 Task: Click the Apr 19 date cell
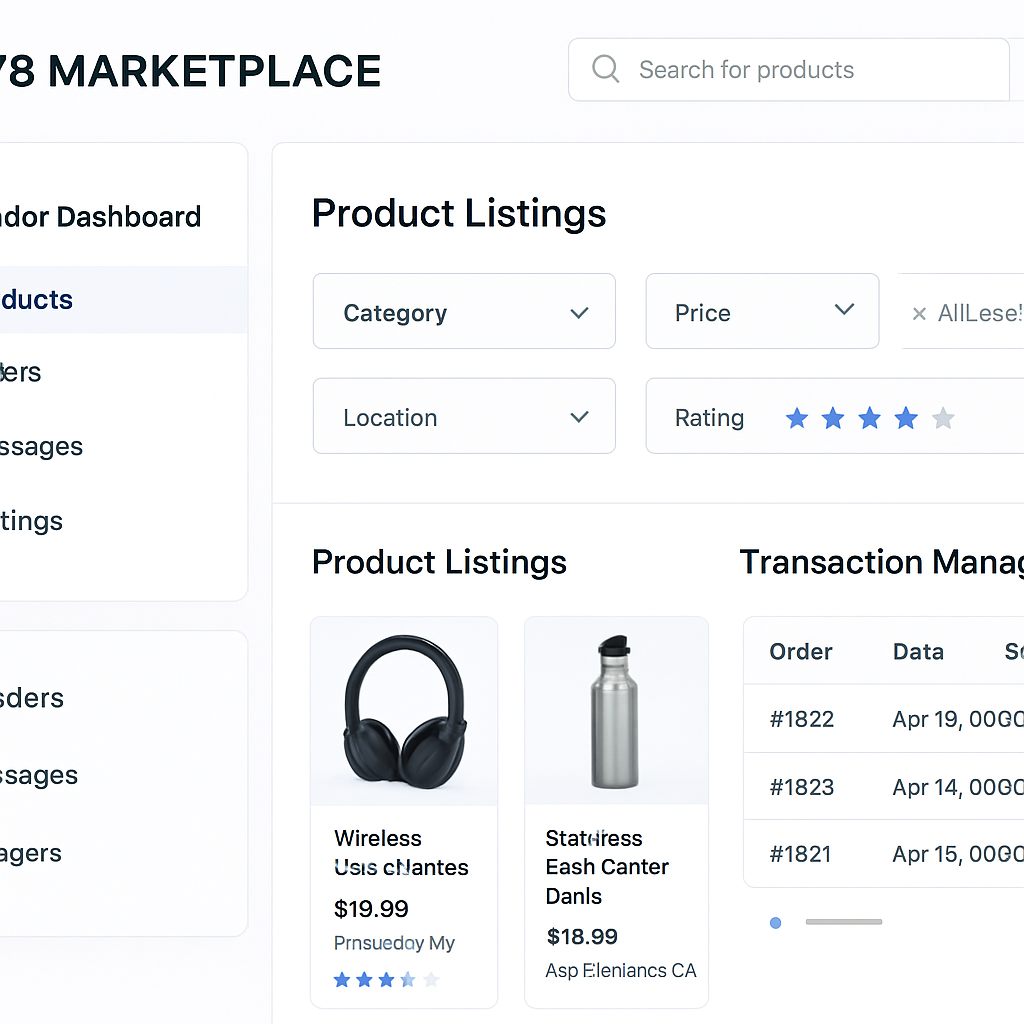click(958, 719)
